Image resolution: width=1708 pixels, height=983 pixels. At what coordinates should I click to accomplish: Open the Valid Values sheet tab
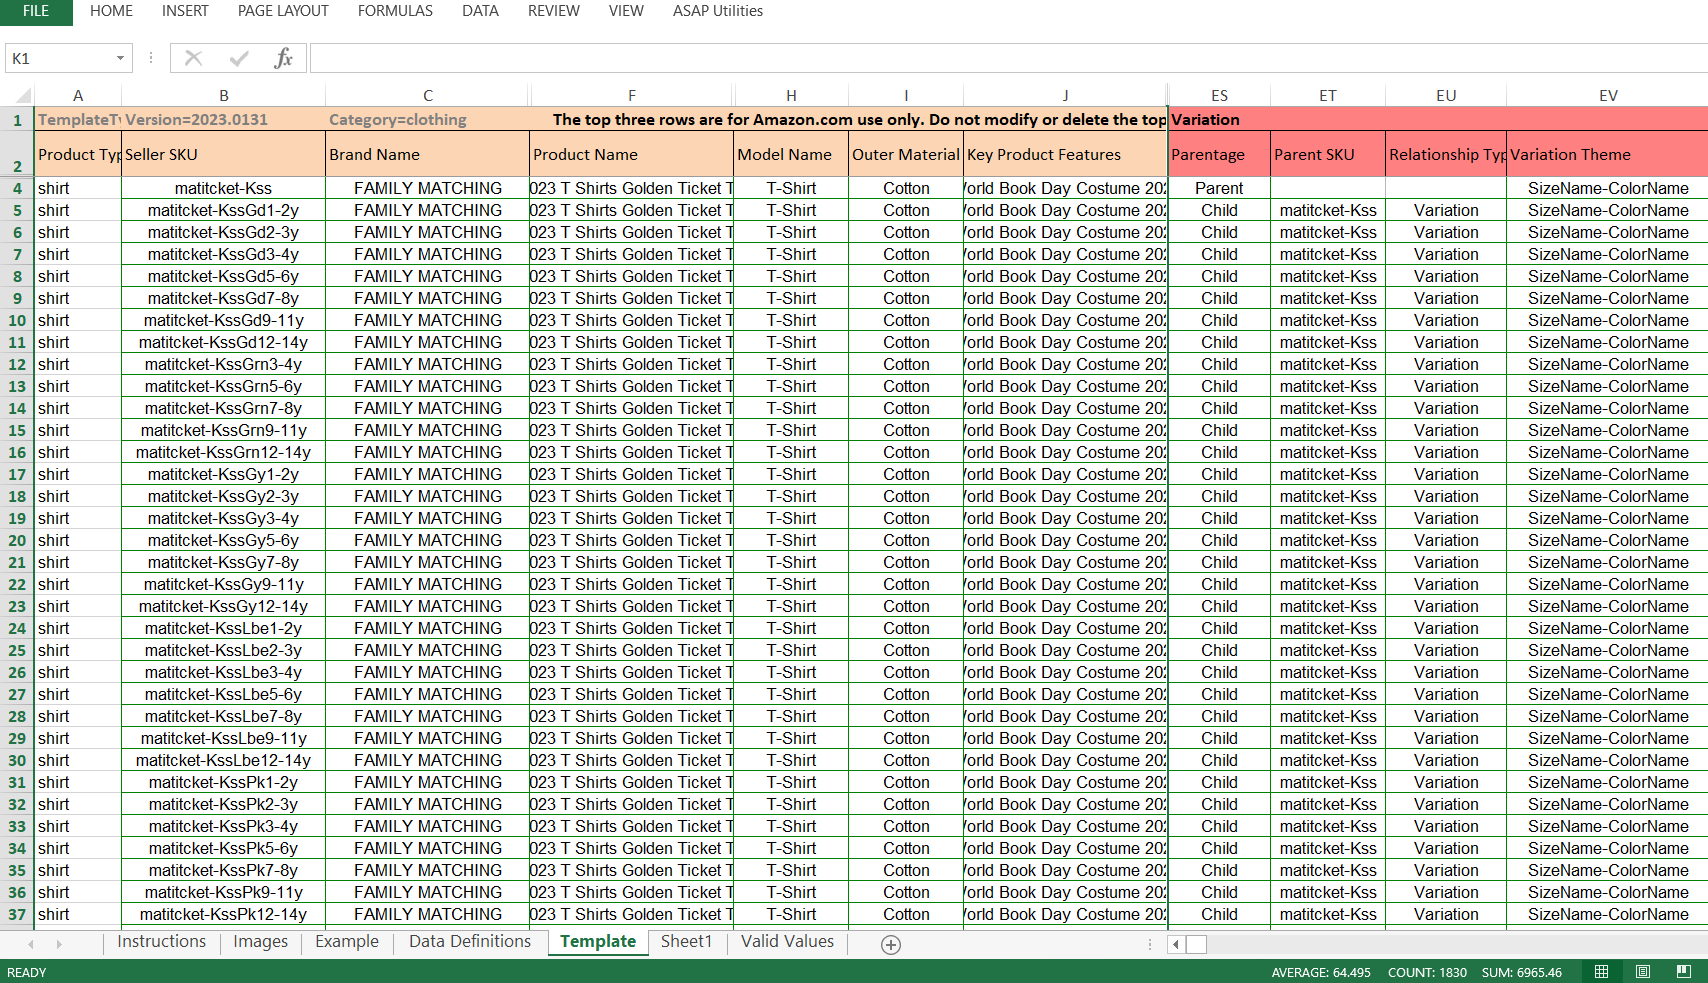[x=787, y=942]
